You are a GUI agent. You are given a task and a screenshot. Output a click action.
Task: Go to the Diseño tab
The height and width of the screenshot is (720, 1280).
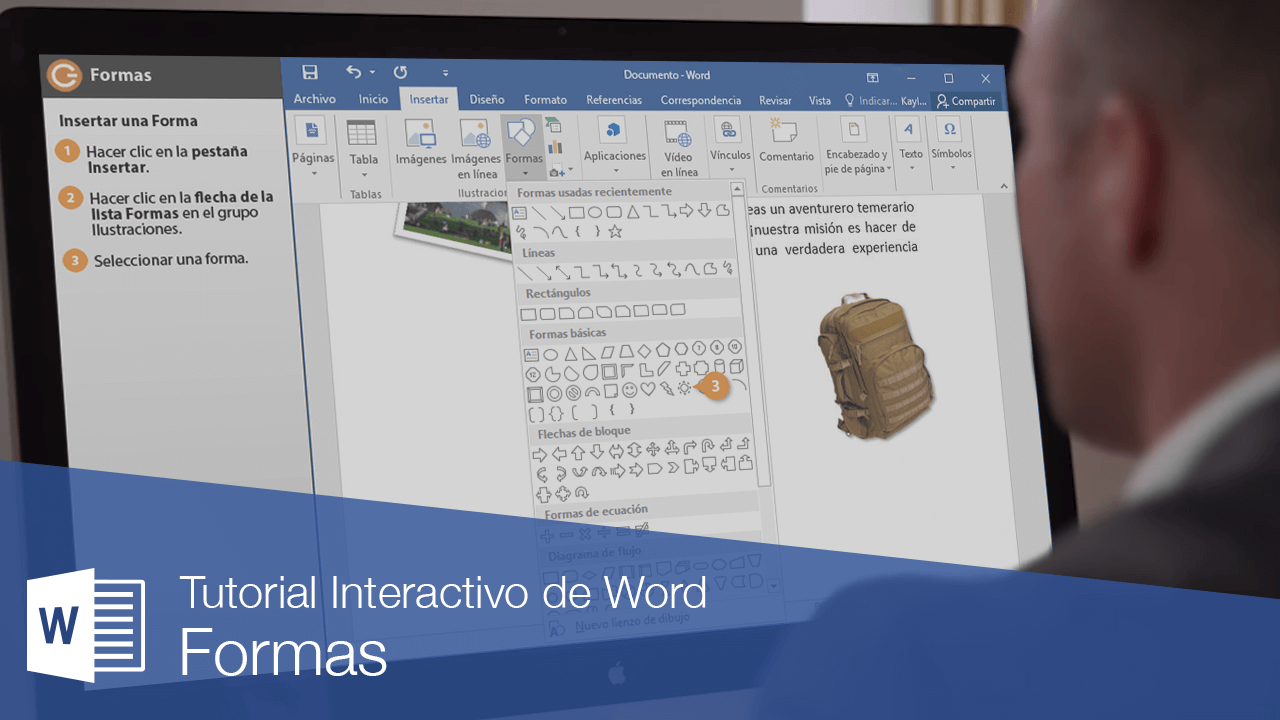click(487, 100)
